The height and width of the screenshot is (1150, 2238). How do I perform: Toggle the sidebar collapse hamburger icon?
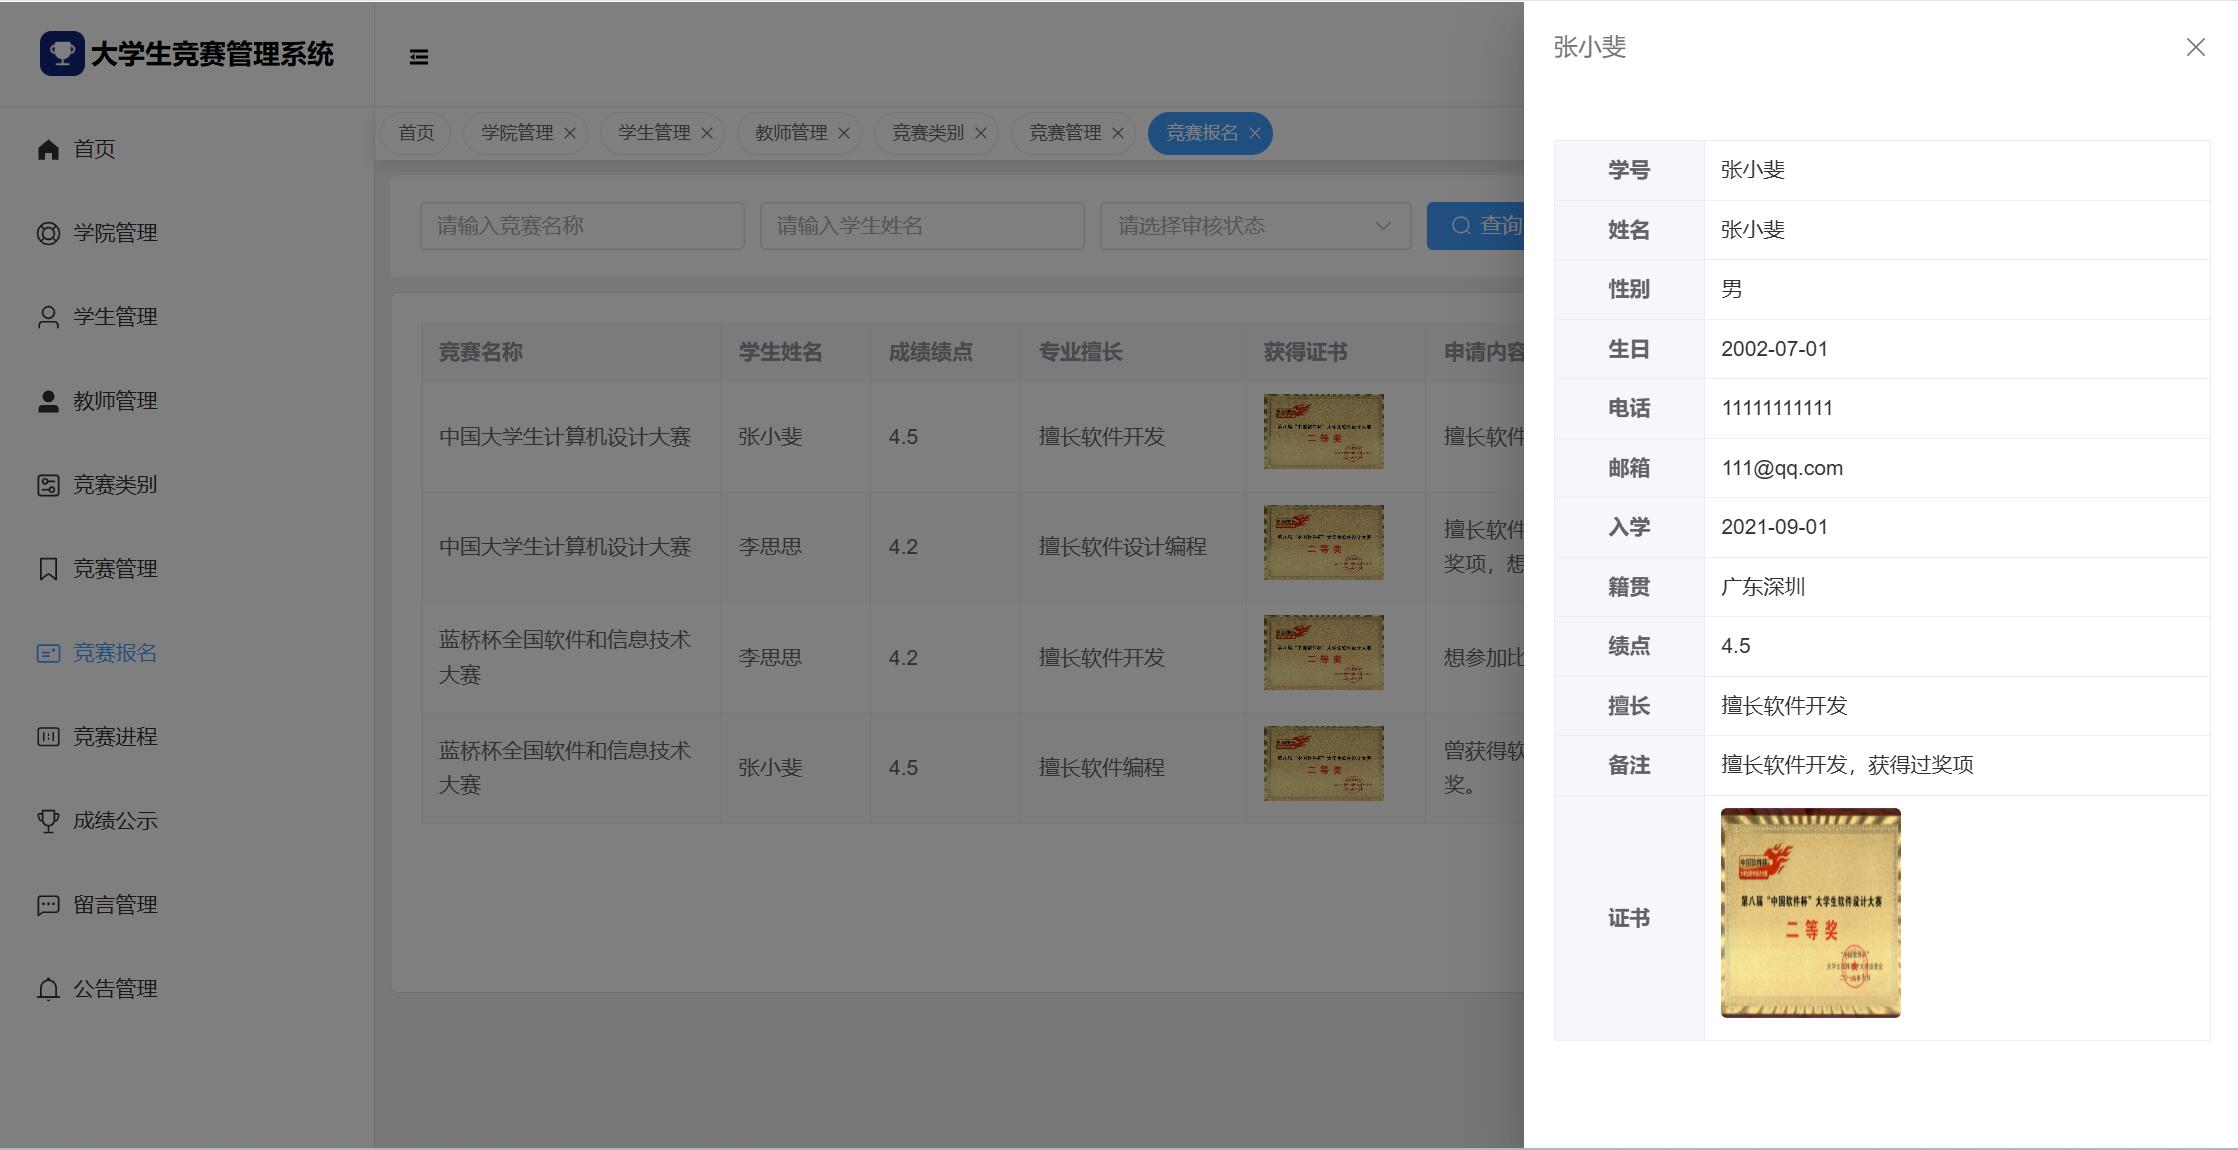[x=419, y=57]
